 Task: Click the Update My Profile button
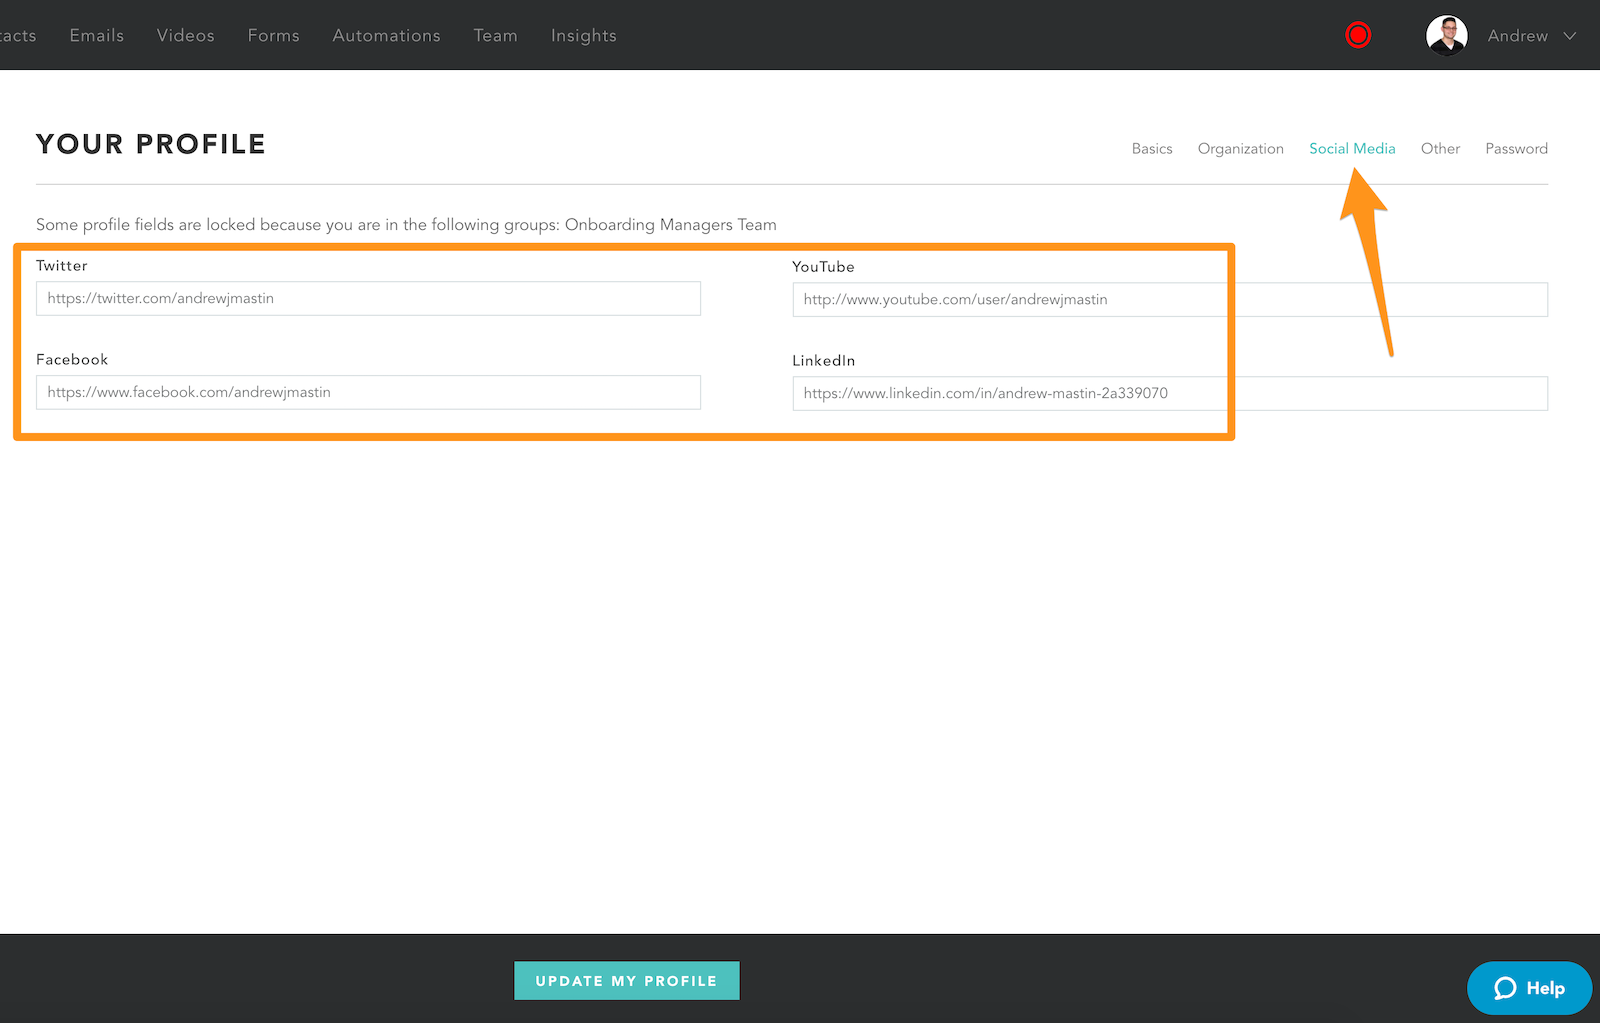(x=627, y=981)
